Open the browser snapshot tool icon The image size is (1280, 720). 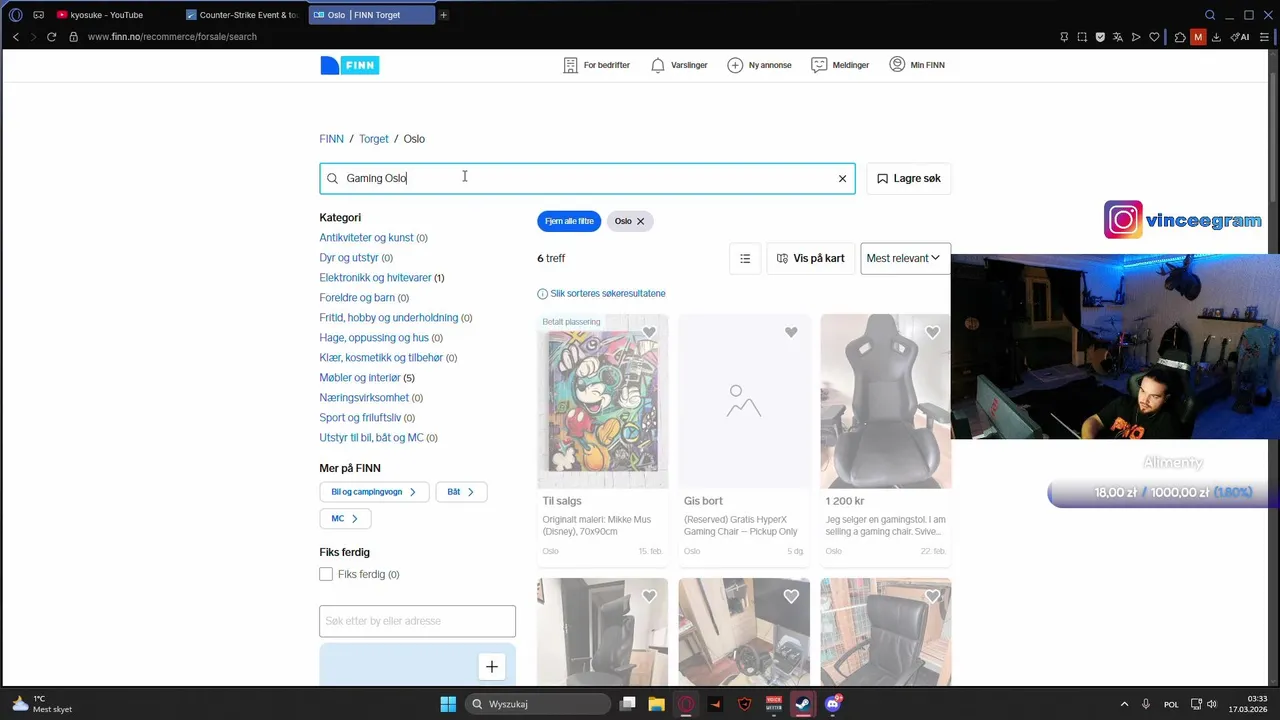coord(1082,37)
